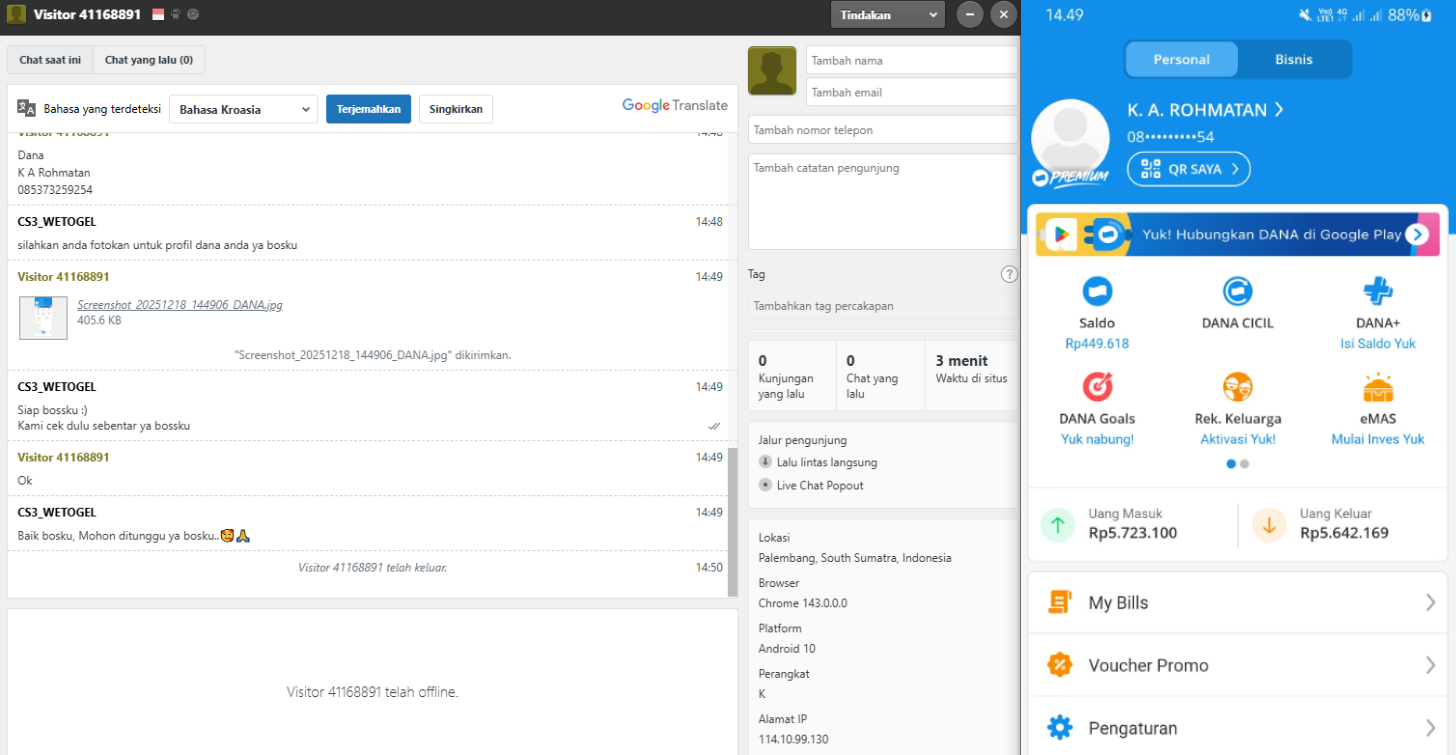Click the Rp5.723.100 Uang Masuk value
1456x755 pixels.
(1133, 533)
